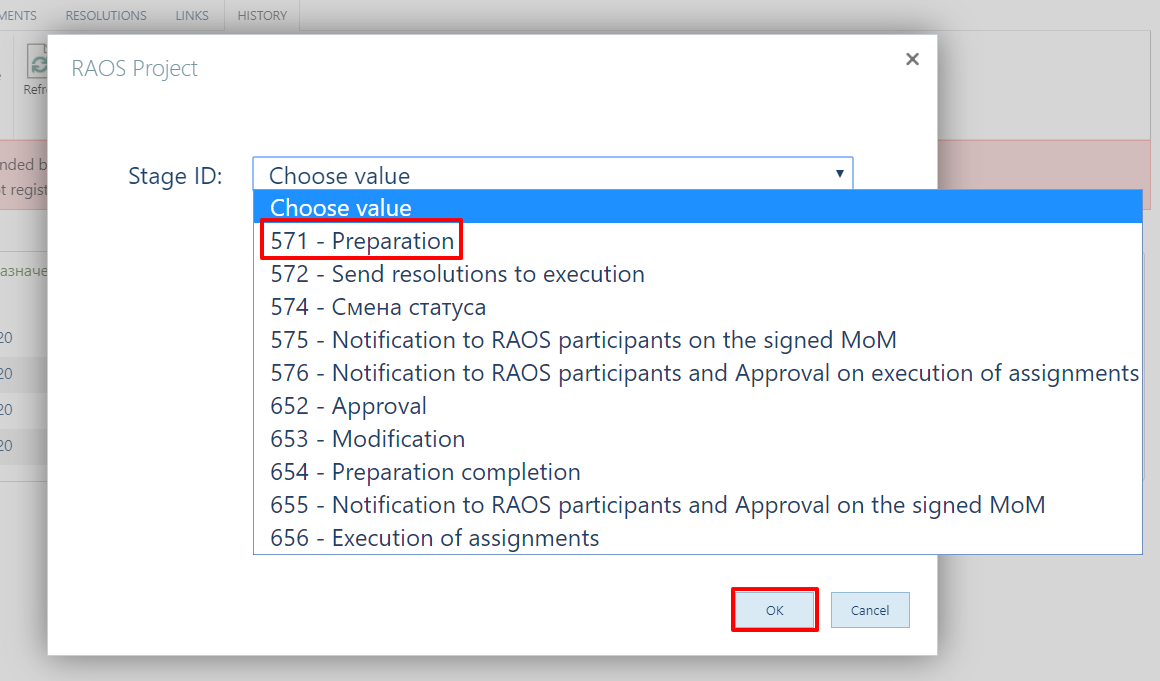Confirm with the OK button
1160x681 pixels.
(x=775, y=610)
